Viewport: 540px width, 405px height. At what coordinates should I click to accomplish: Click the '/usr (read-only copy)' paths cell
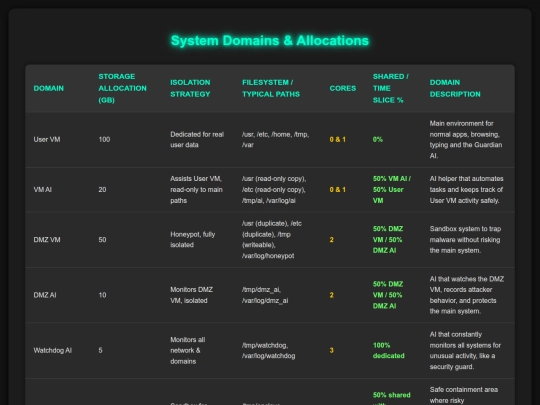(x=274, y=190)
